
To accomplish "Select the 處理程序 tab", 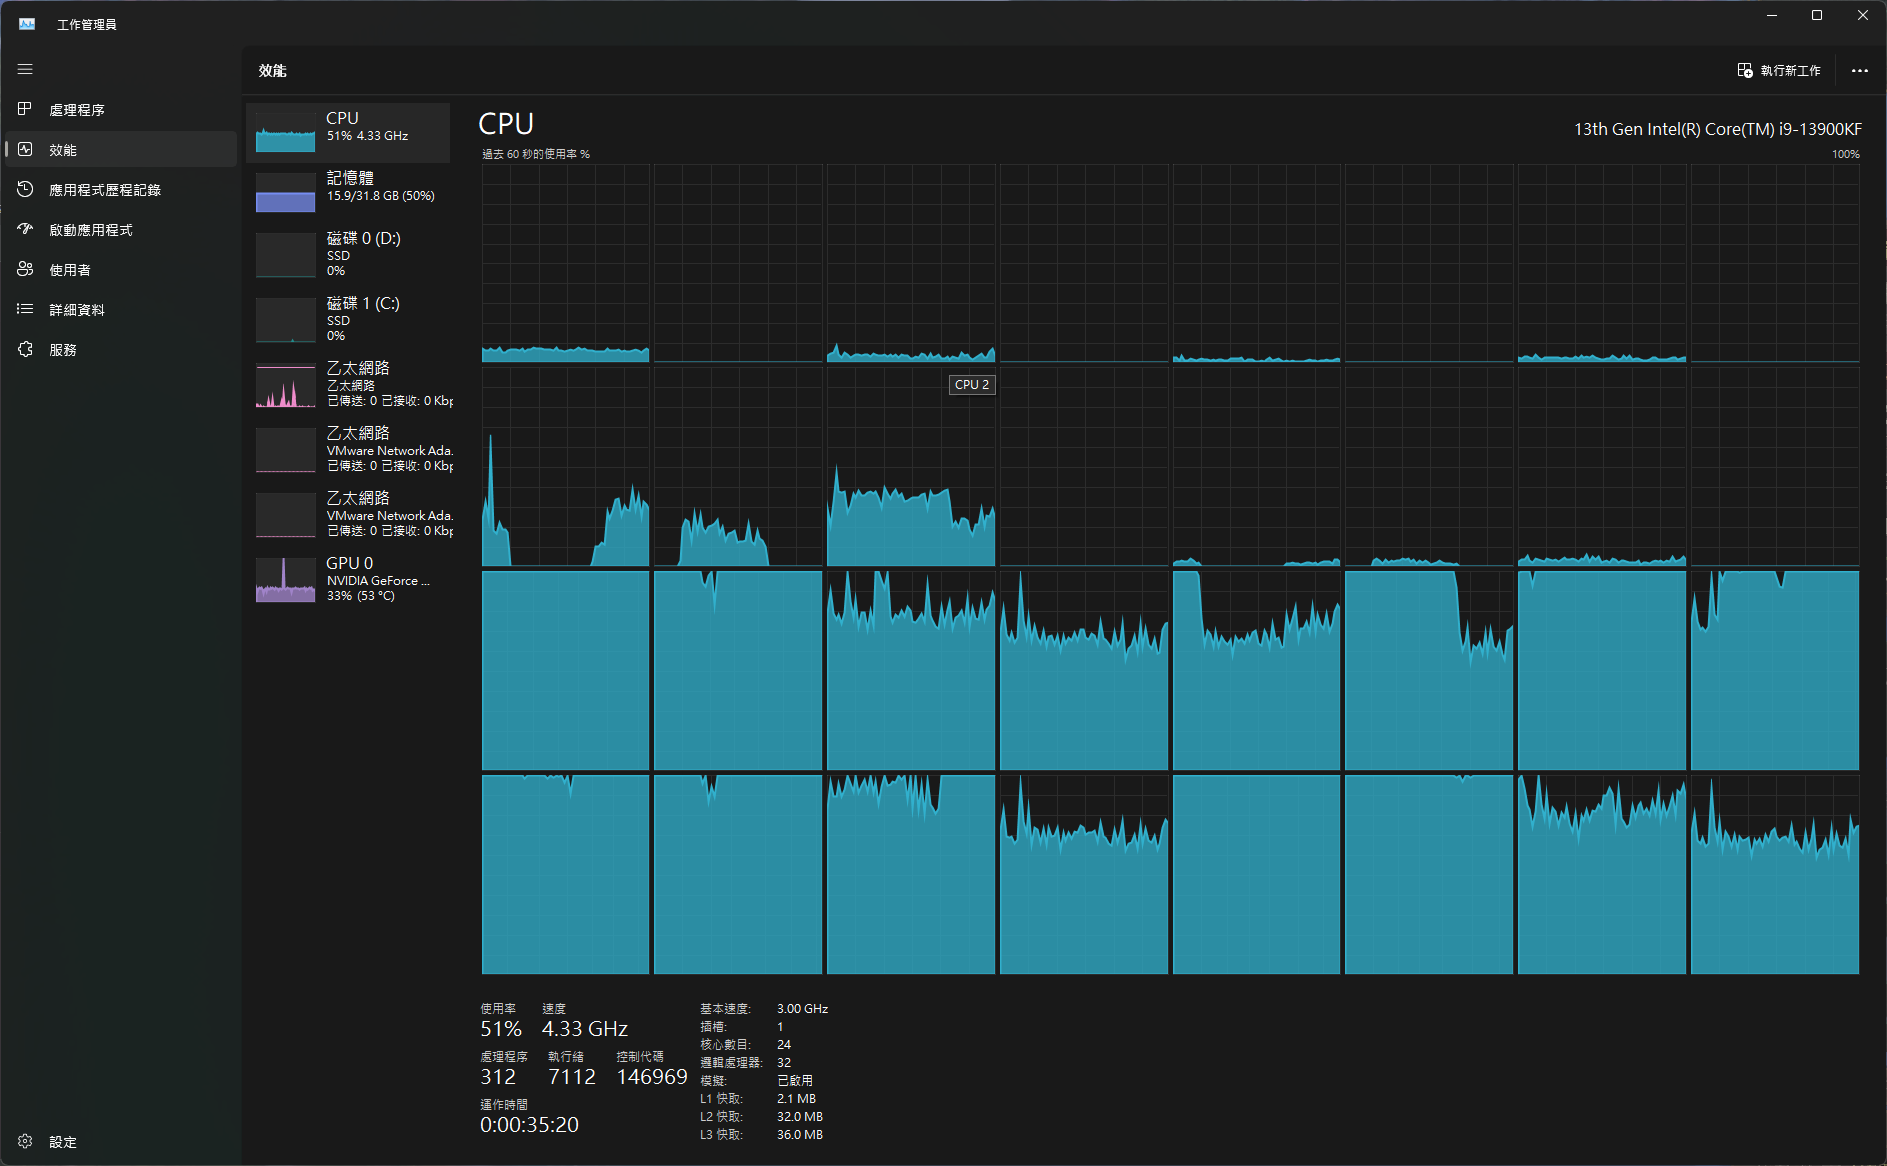I will (x=121, y=109).
